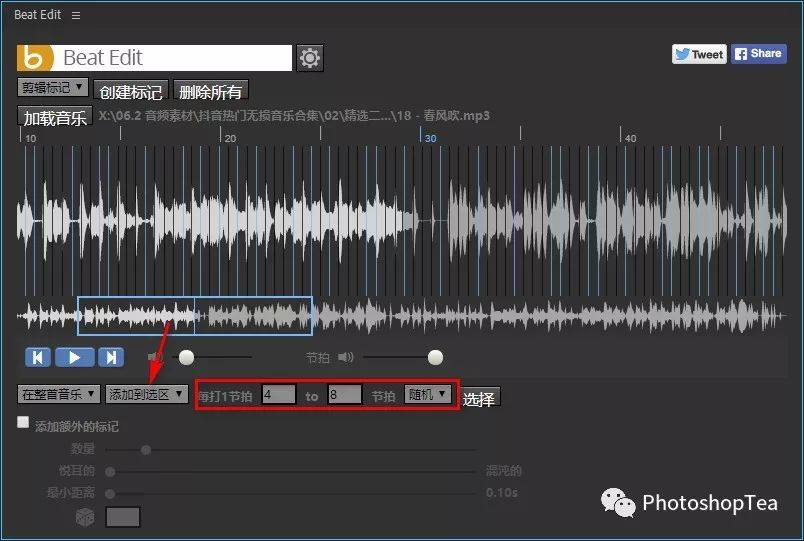Click the beat field containing 4
Screen dimensions: 804x541
click(279, 394)
